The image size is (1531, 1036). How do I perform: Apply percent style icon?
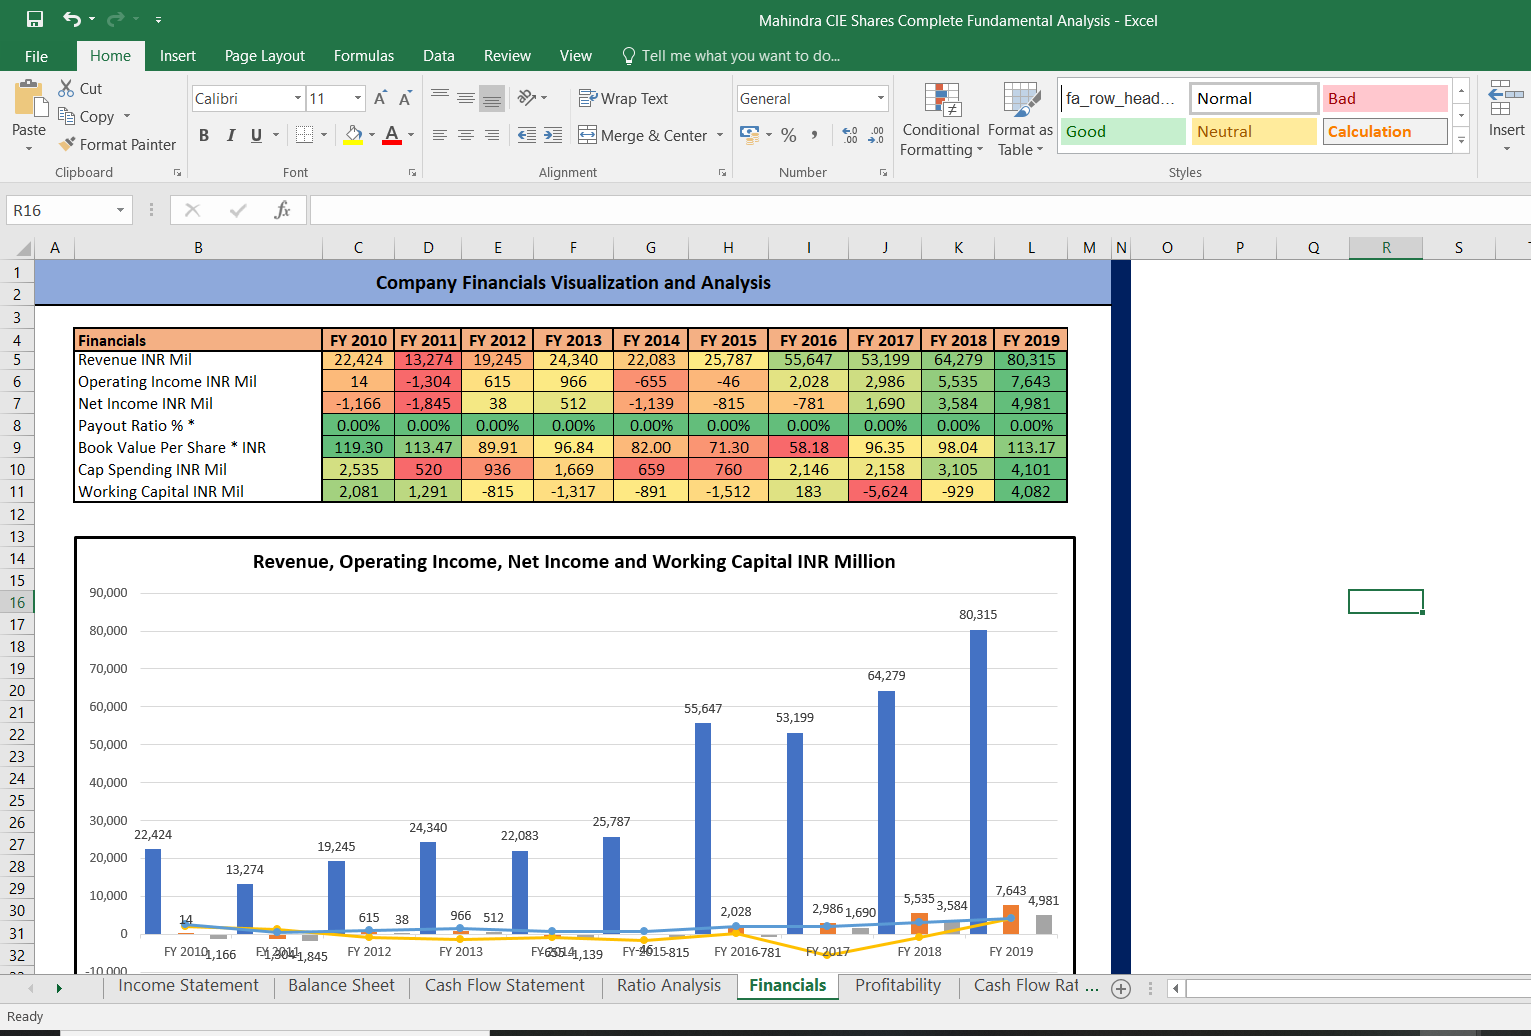coord(789,135)
